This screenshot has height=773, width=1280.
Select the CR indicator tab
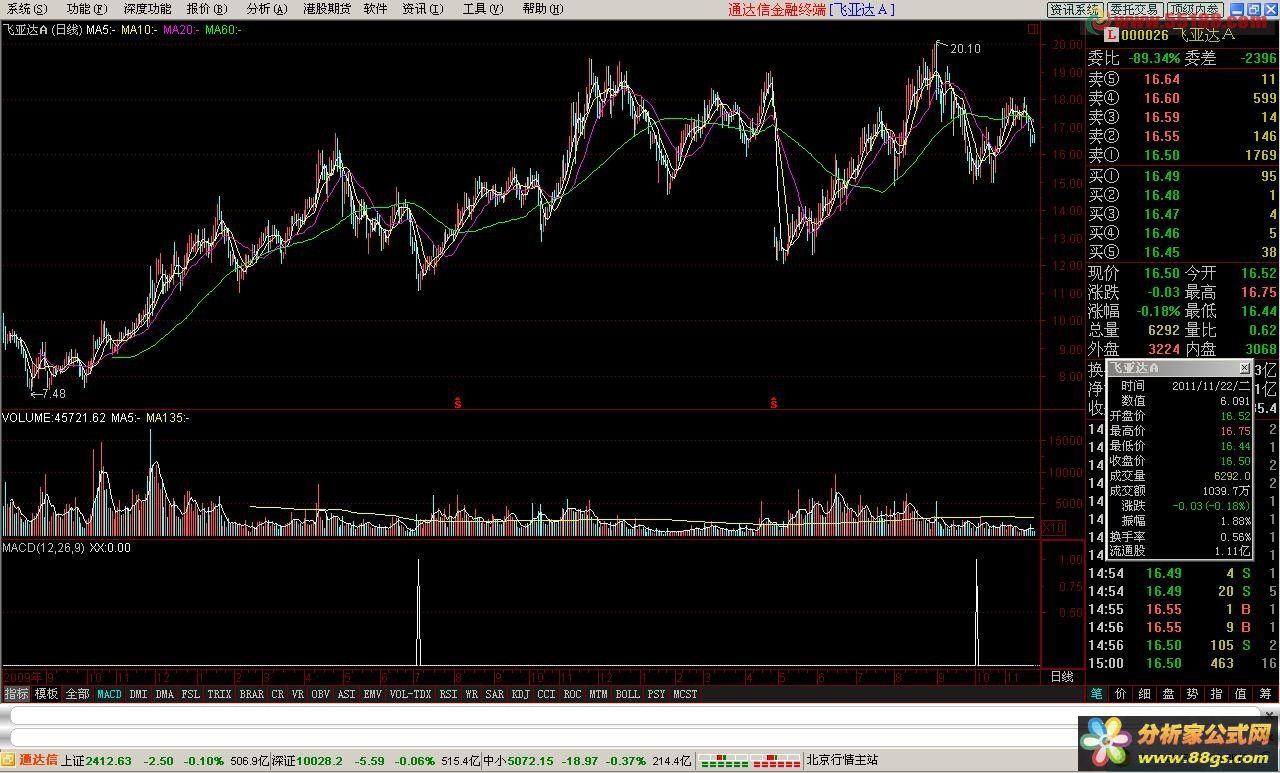[x=278, y=693]
